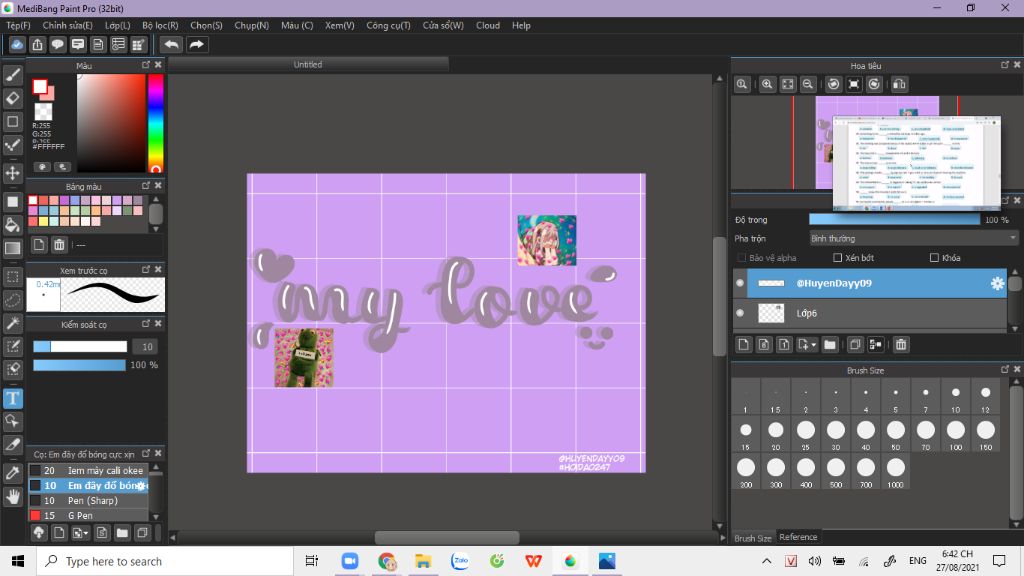Click the cloud save icon
This screenshot has width=1024, height=576.
coord(17,44)
